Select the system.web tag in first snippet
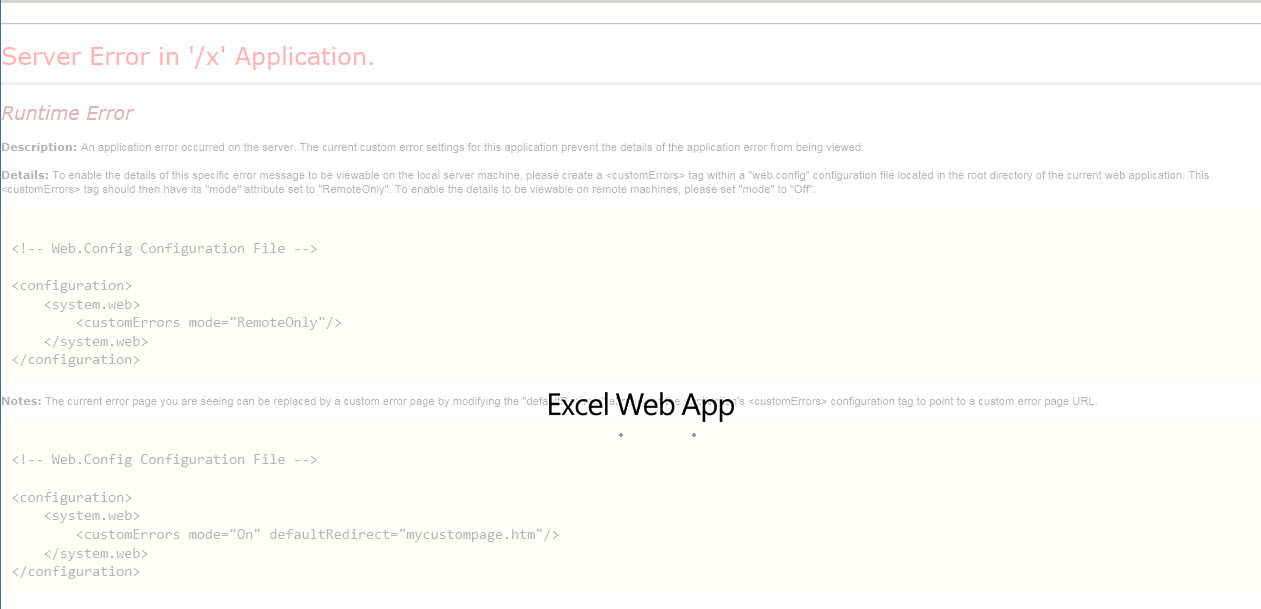Viewport: 1261px width, 609px height. click(91, 304)
